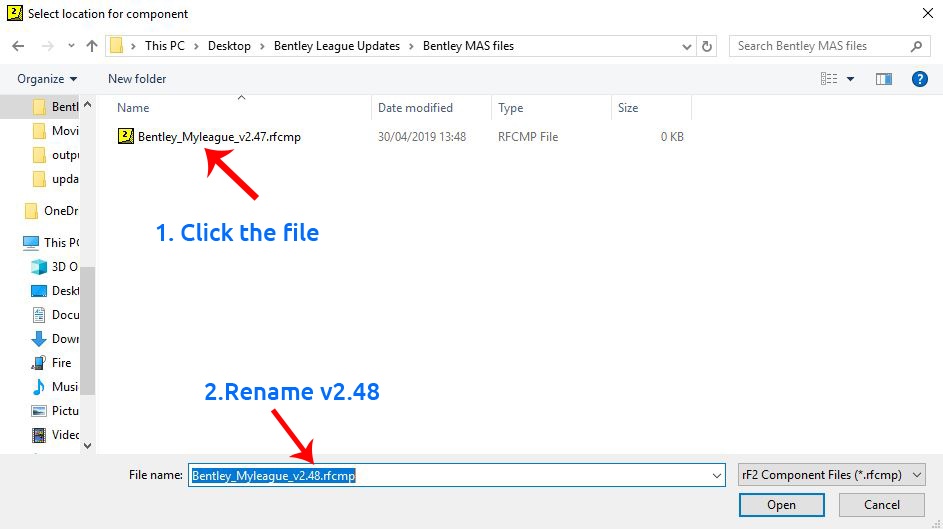
Task: Open Music in navigation pane
Action: point(54,387)
